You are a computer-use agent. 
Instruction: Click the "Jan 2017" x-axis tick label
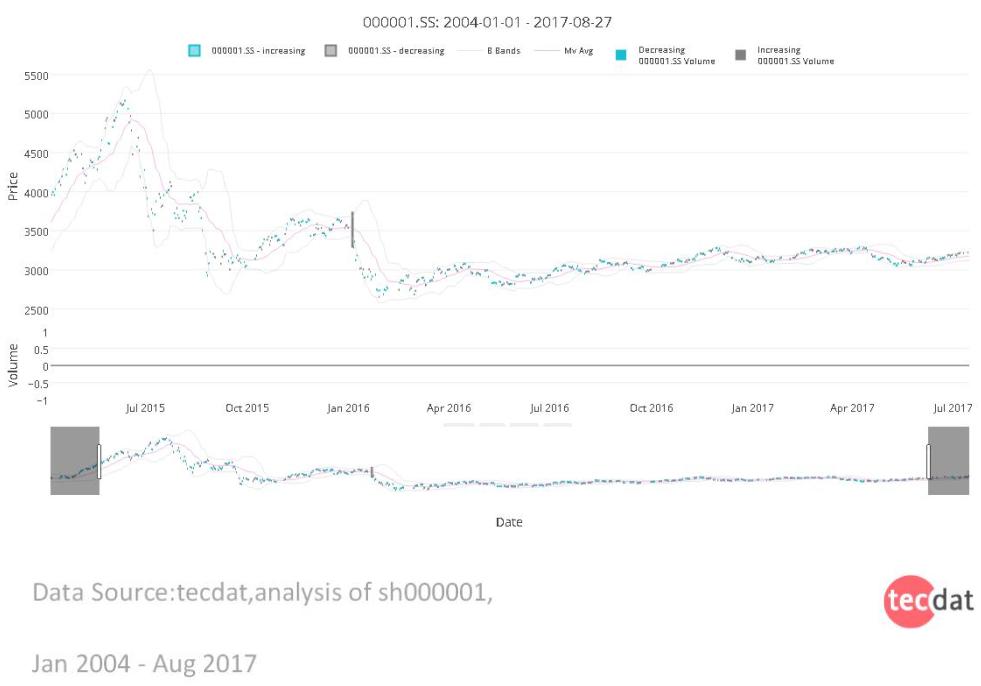pos(752,408)
